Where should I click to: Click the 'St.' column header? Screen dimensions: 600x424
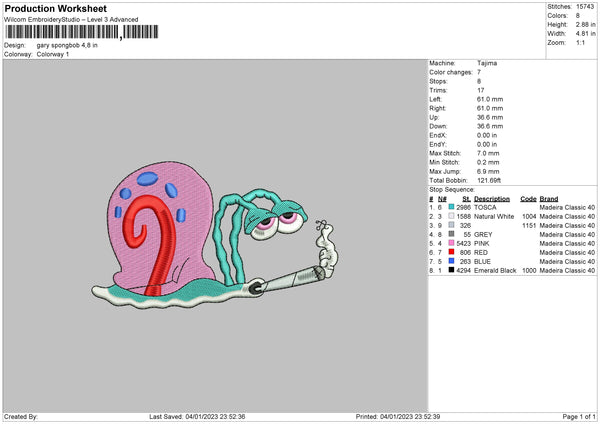466,199
